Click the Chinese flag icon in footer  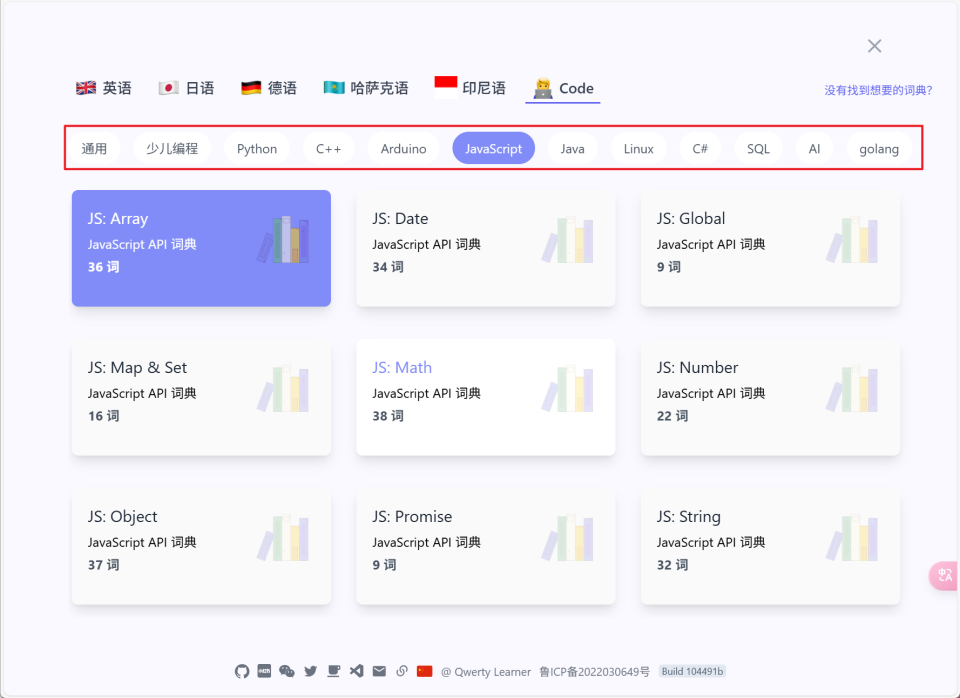[x=424, y=671]
